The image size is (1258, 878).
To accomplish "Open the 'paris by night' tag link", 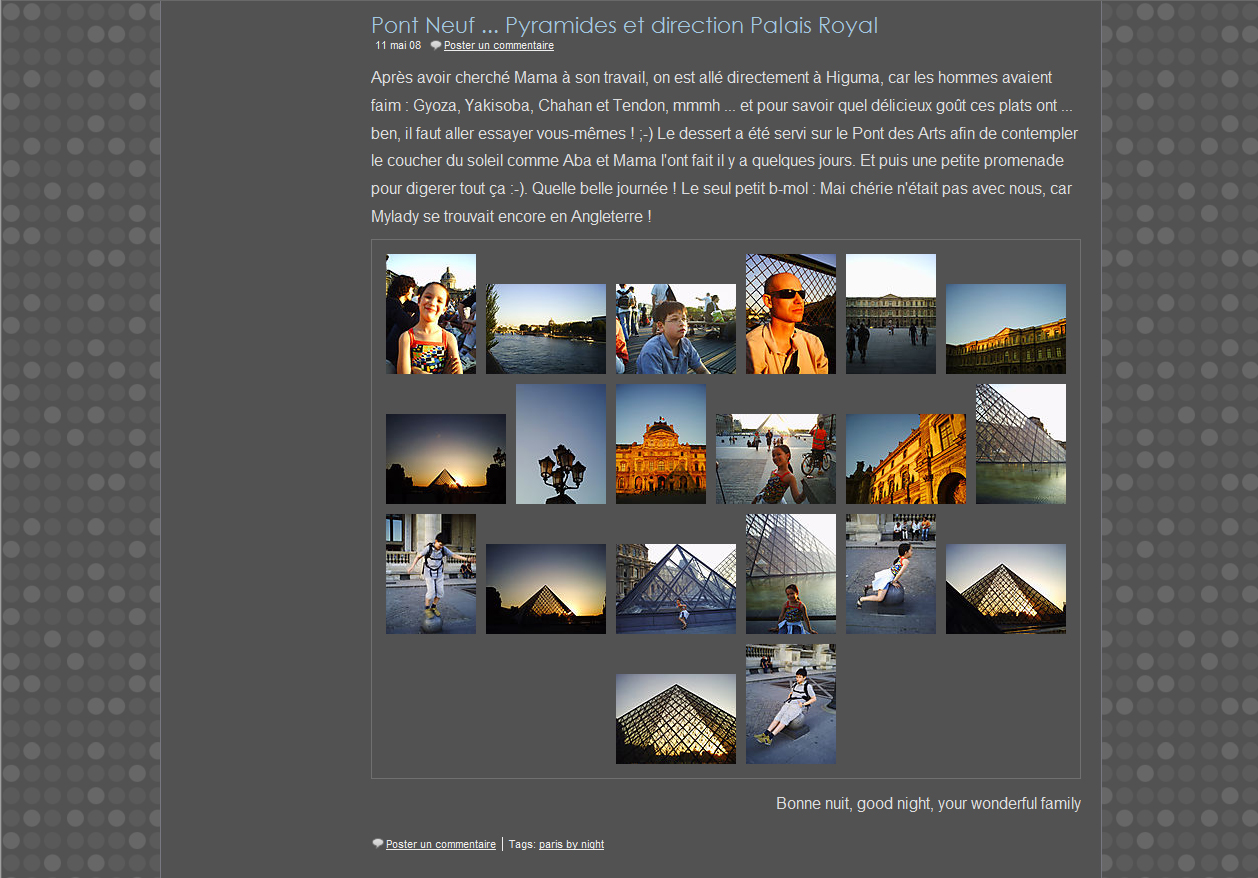I will [x=571, y=844].
